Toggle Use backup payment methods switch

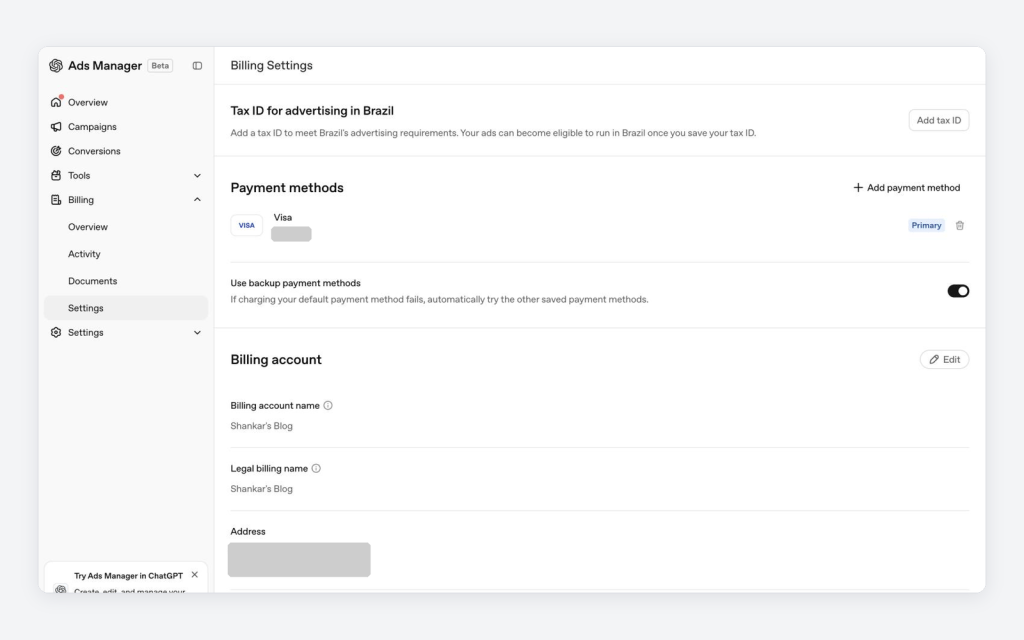[x=958, y=291]
